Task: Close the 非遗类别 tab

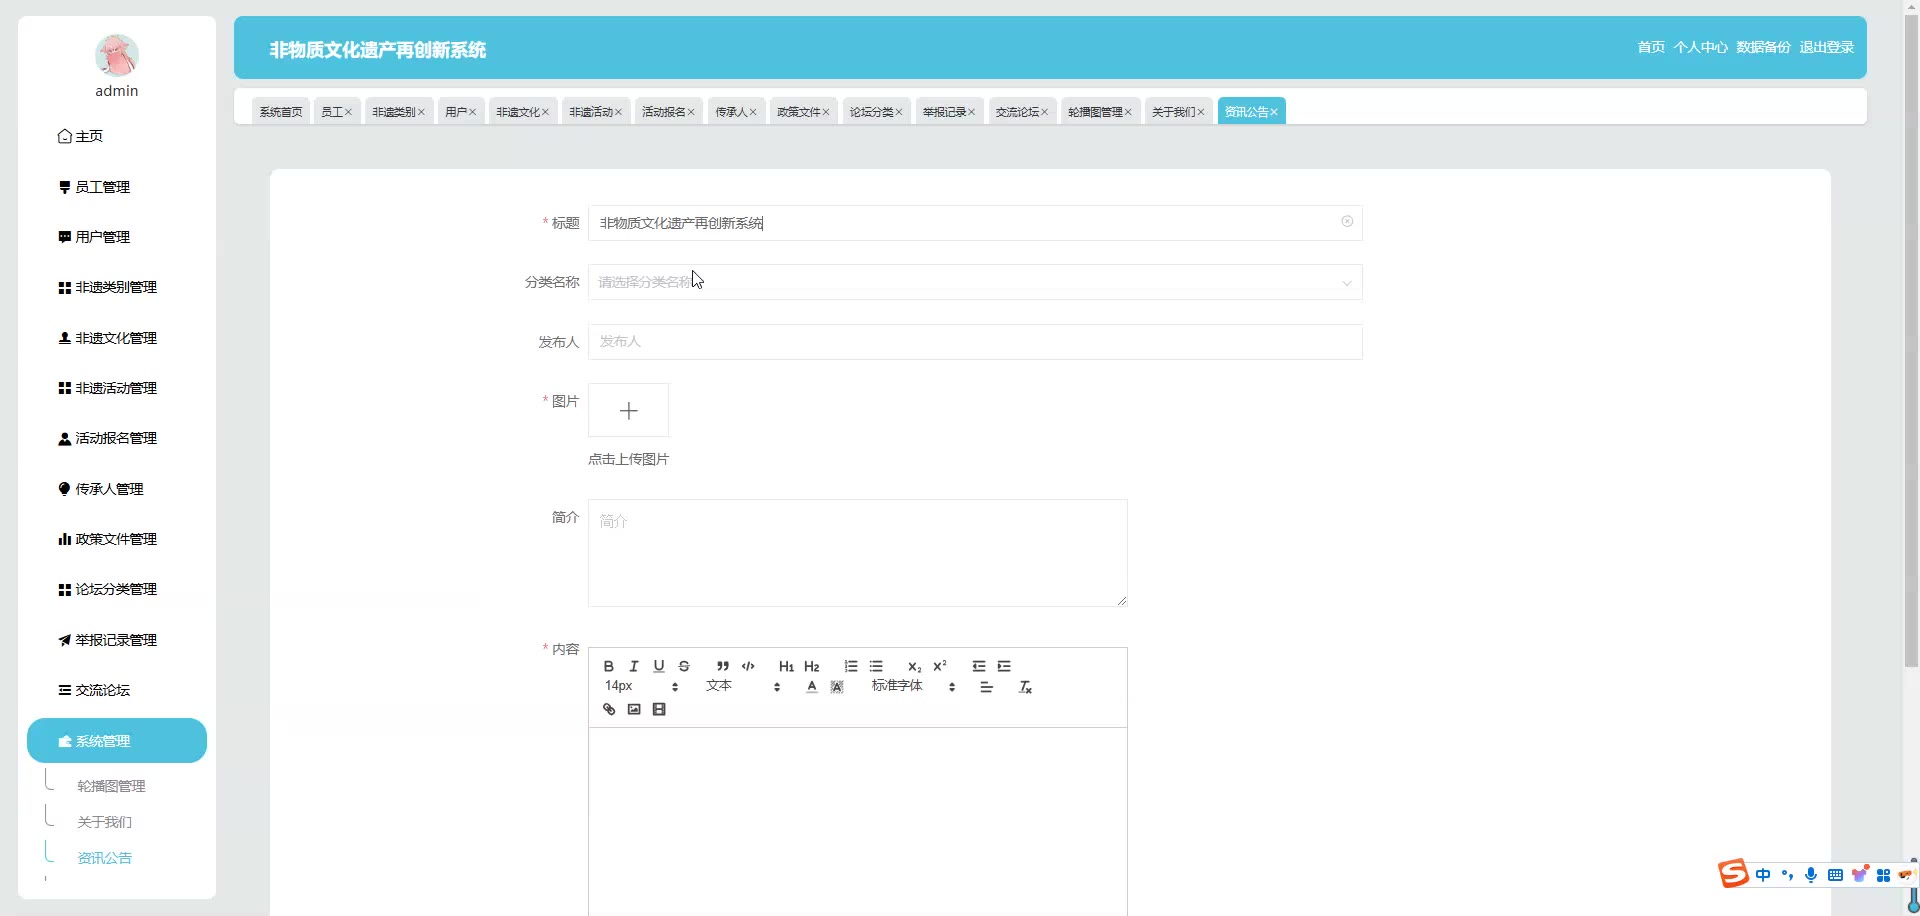Action: (421, 112)
